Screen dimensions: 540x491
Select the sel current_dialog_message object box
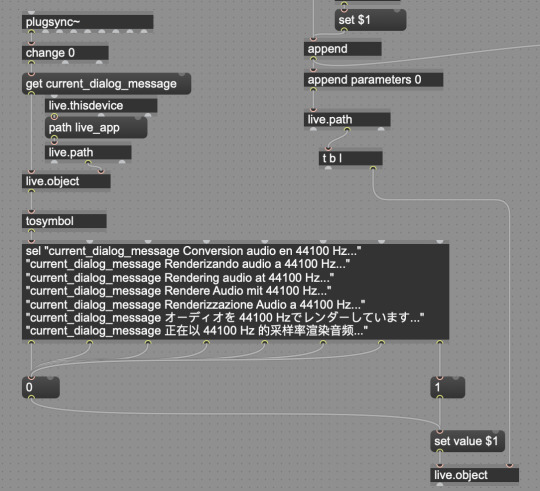(x=236, y=291)
